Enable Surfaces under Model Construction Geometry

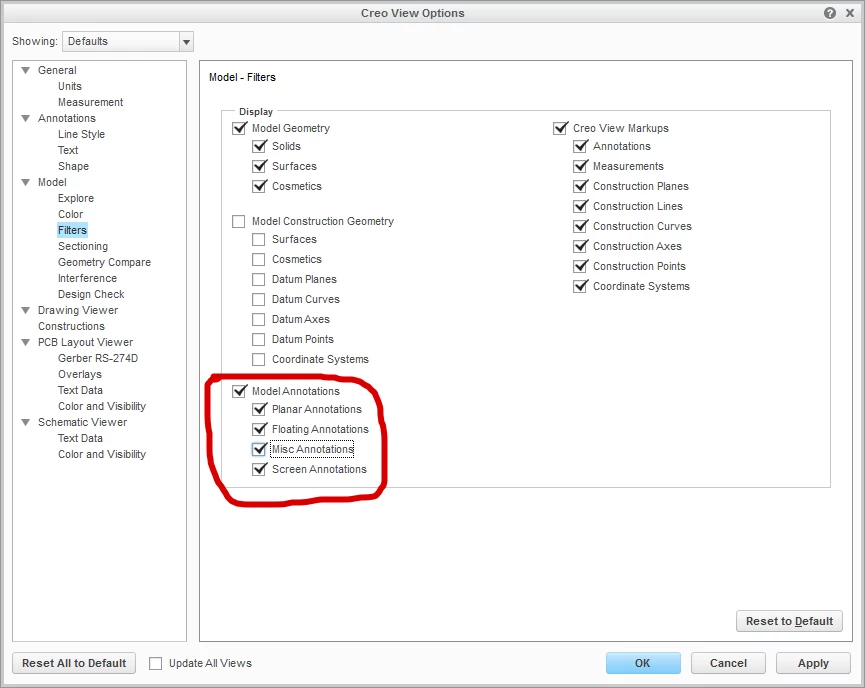click(x=258, y=239)
